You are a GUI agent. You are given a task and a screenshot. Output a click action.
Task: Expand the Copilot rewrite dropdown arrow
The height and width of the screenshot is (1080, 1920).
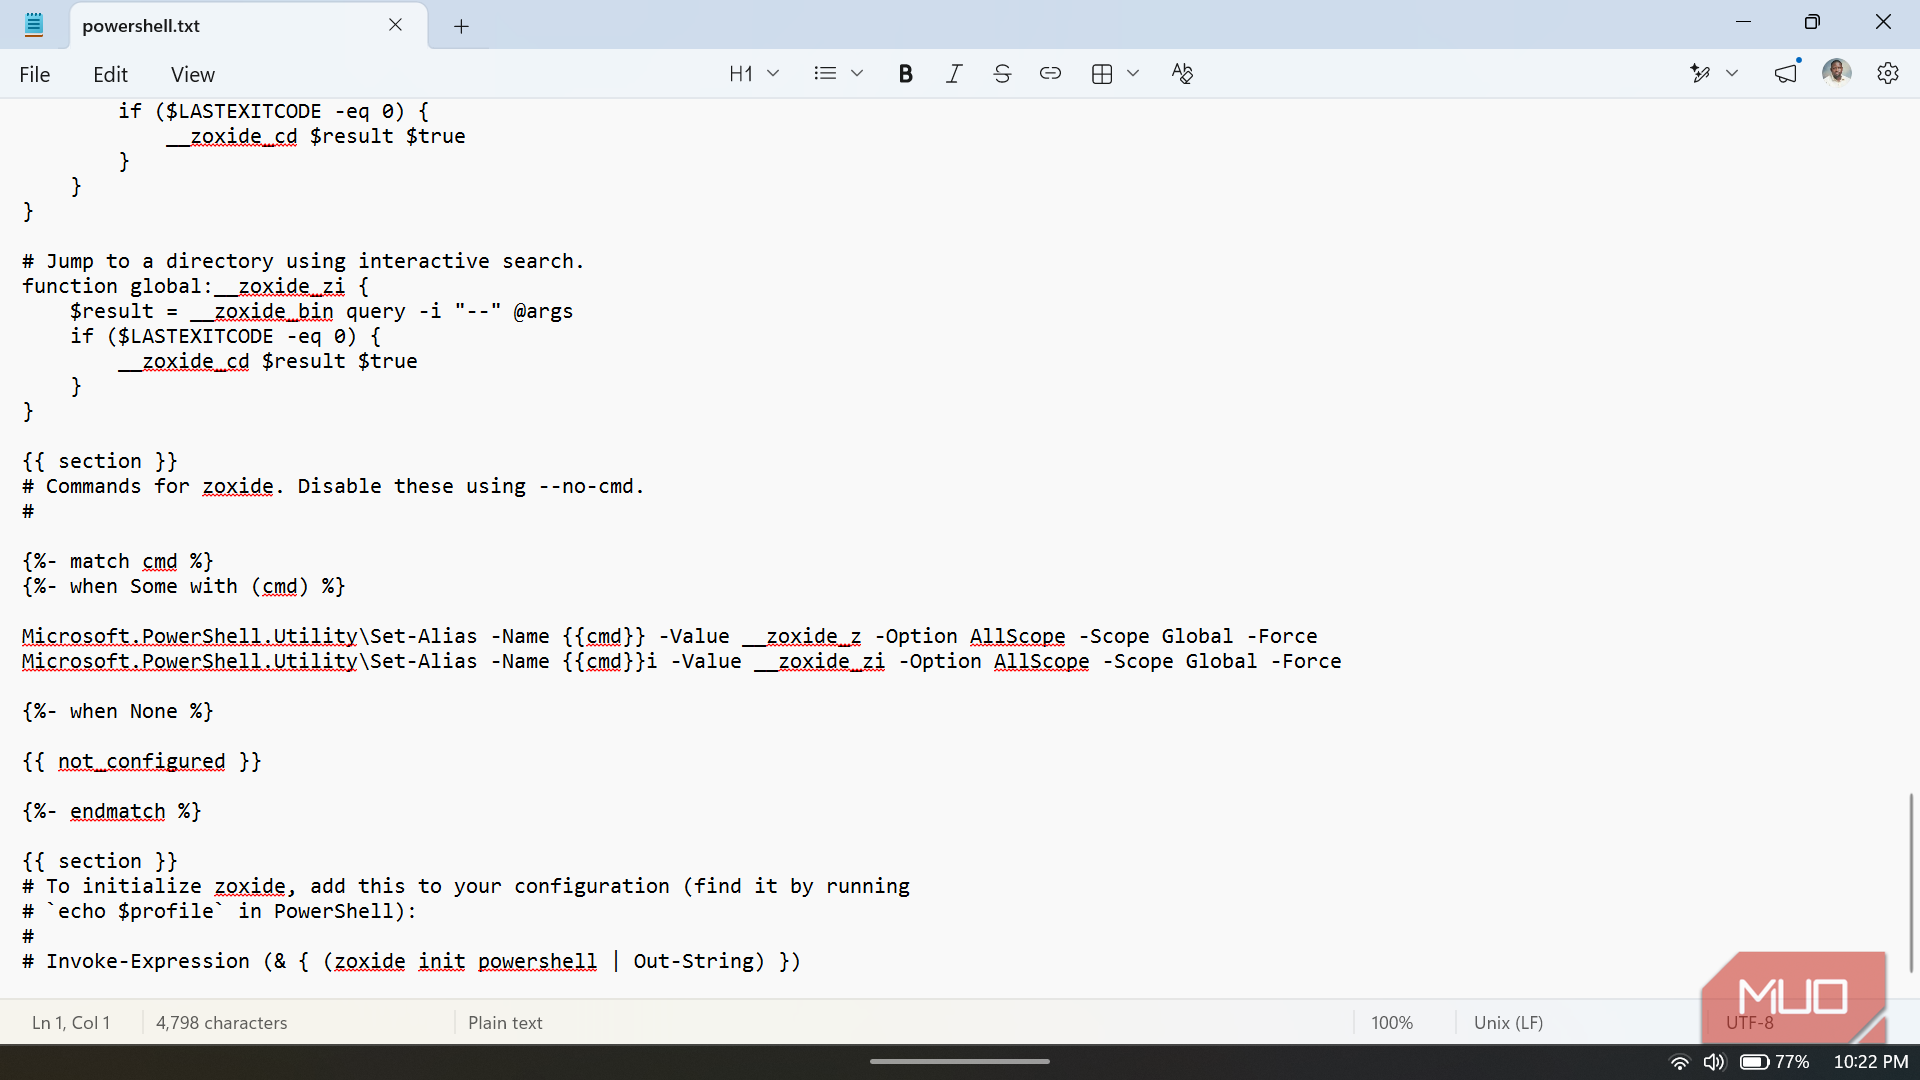[x=1732, y=74]
